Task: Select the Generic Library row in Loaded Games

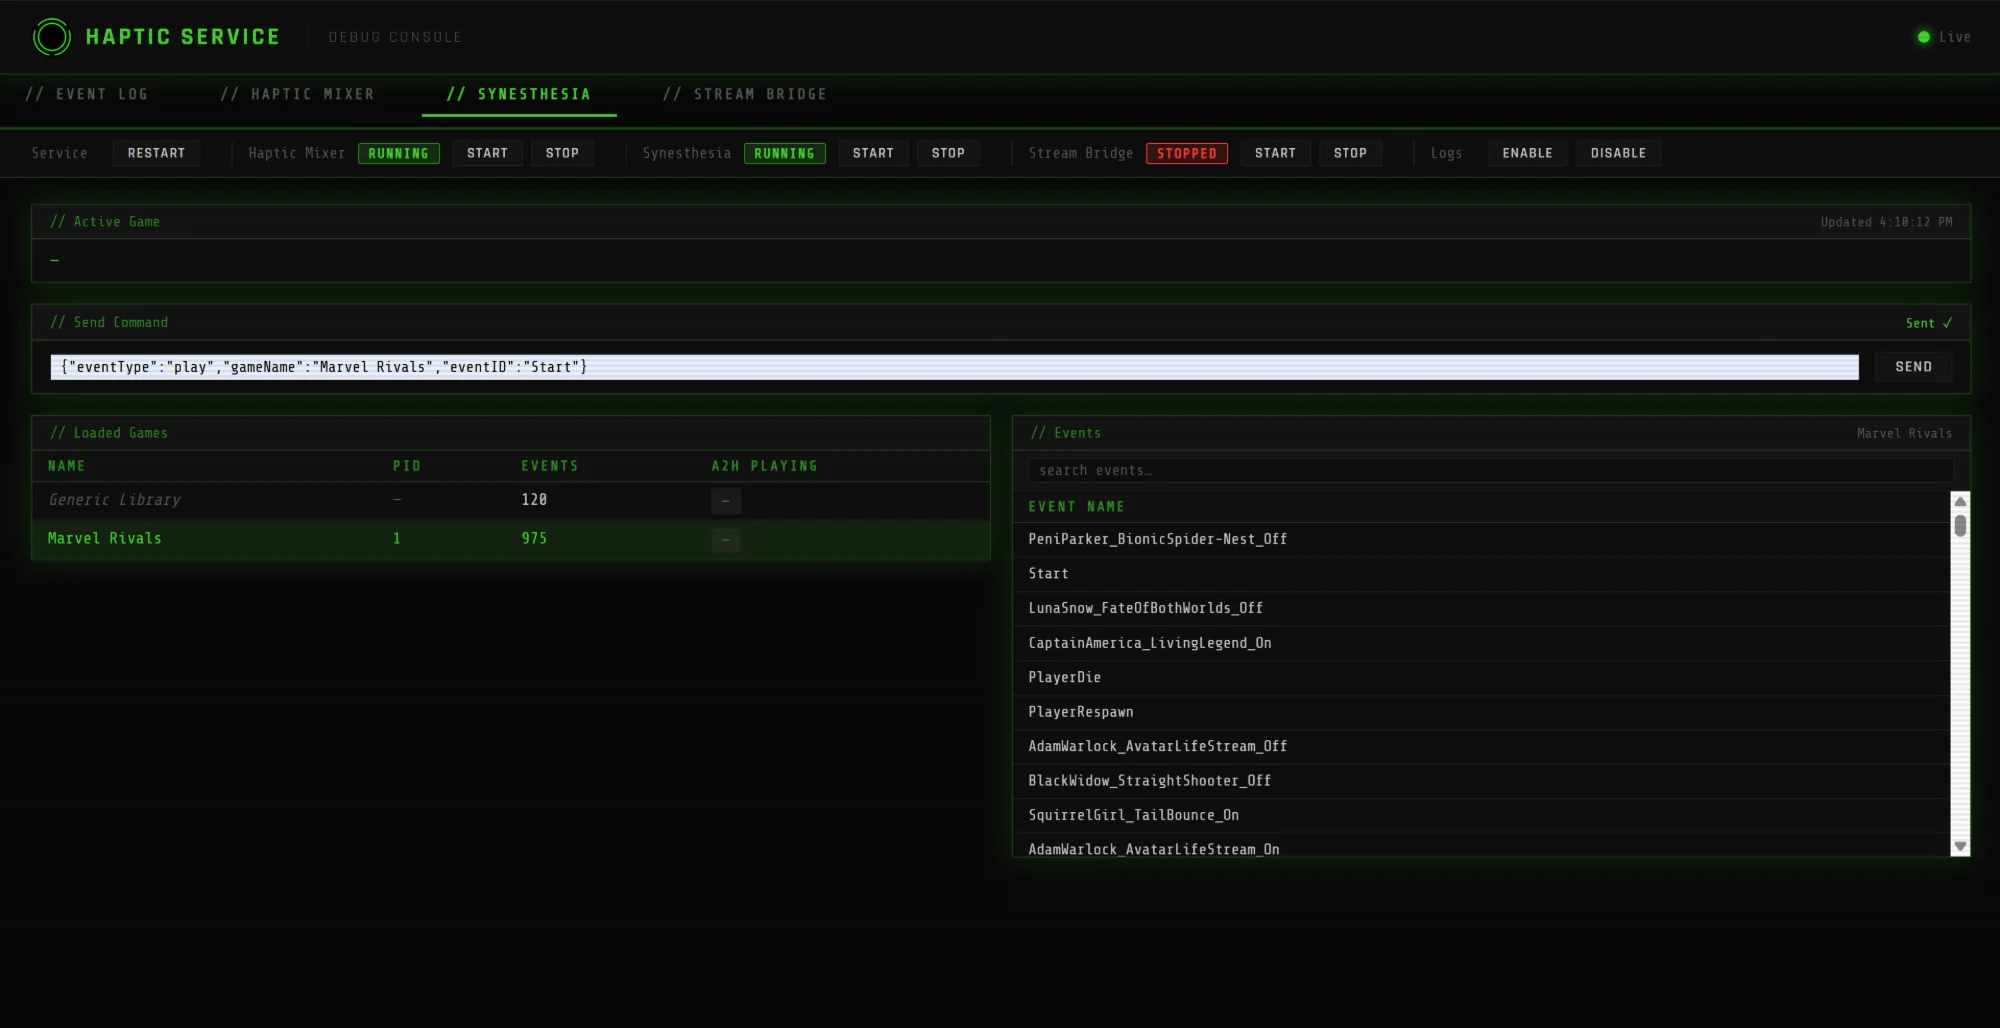Action: [x=511, y=500]
